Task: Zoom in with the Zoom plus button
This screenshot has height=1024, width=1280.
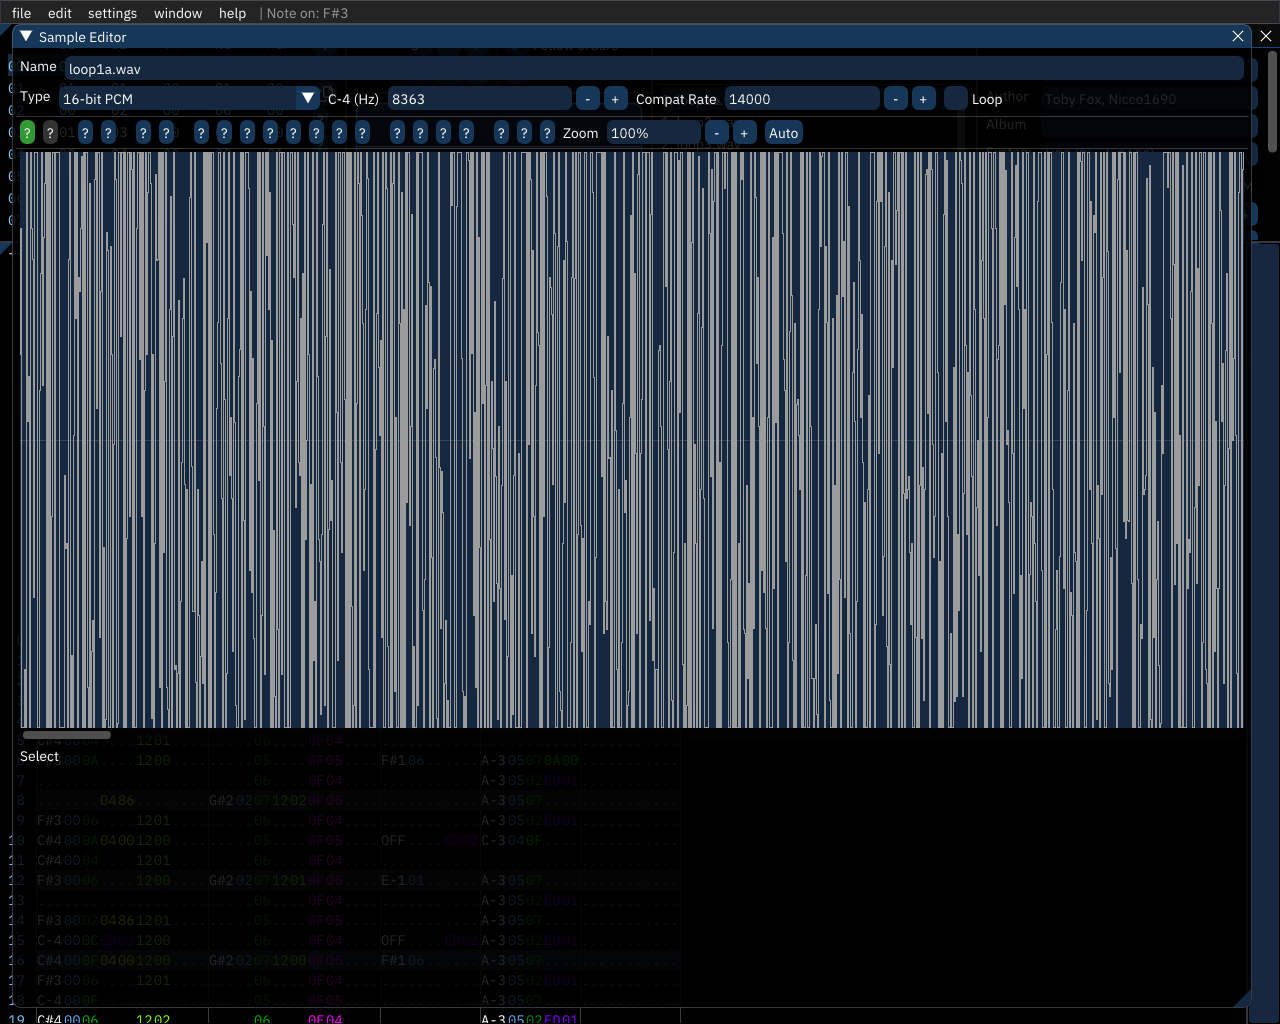Action: (744, 133)
